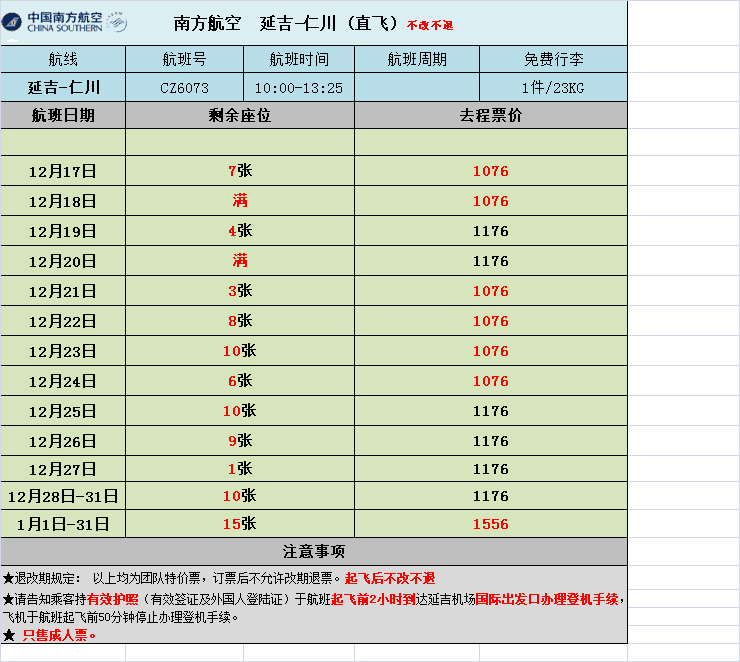Click the date cell 12月17日
This screenshot has height=662, width=740.
pos(63,171)
